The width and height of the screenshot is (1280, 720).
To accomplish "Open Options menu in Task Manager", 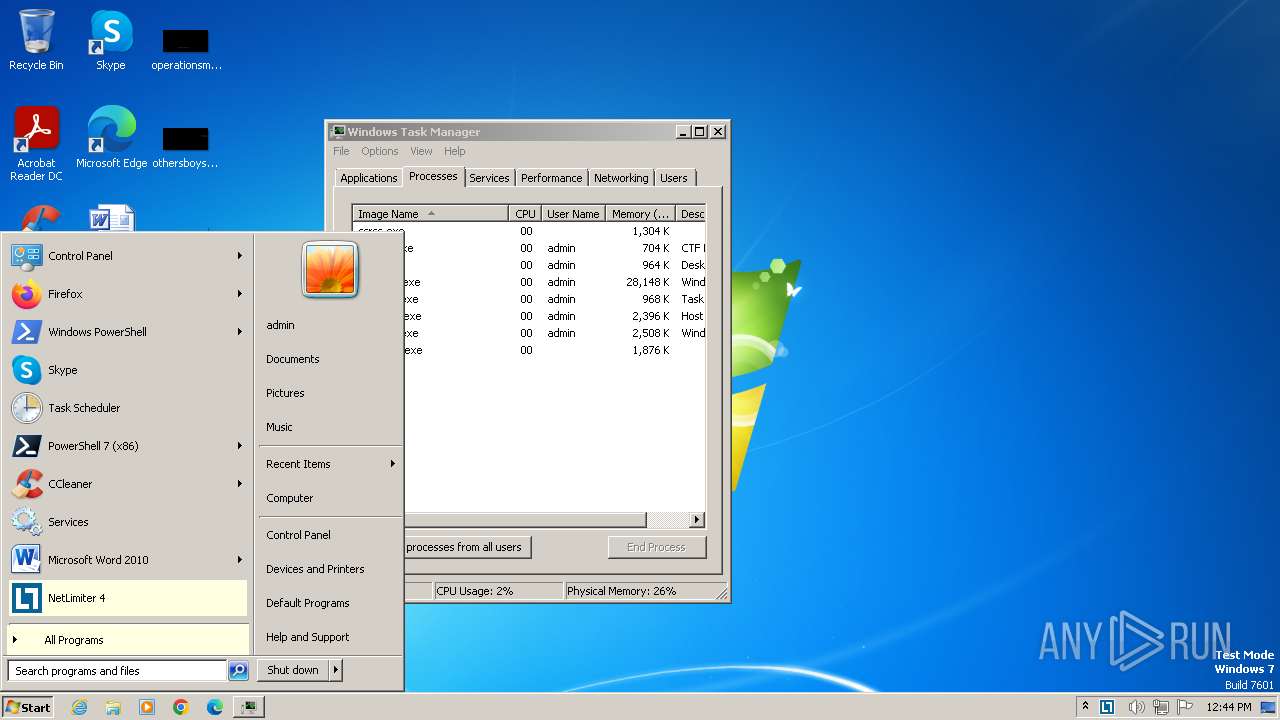I will tap(380, 151).
